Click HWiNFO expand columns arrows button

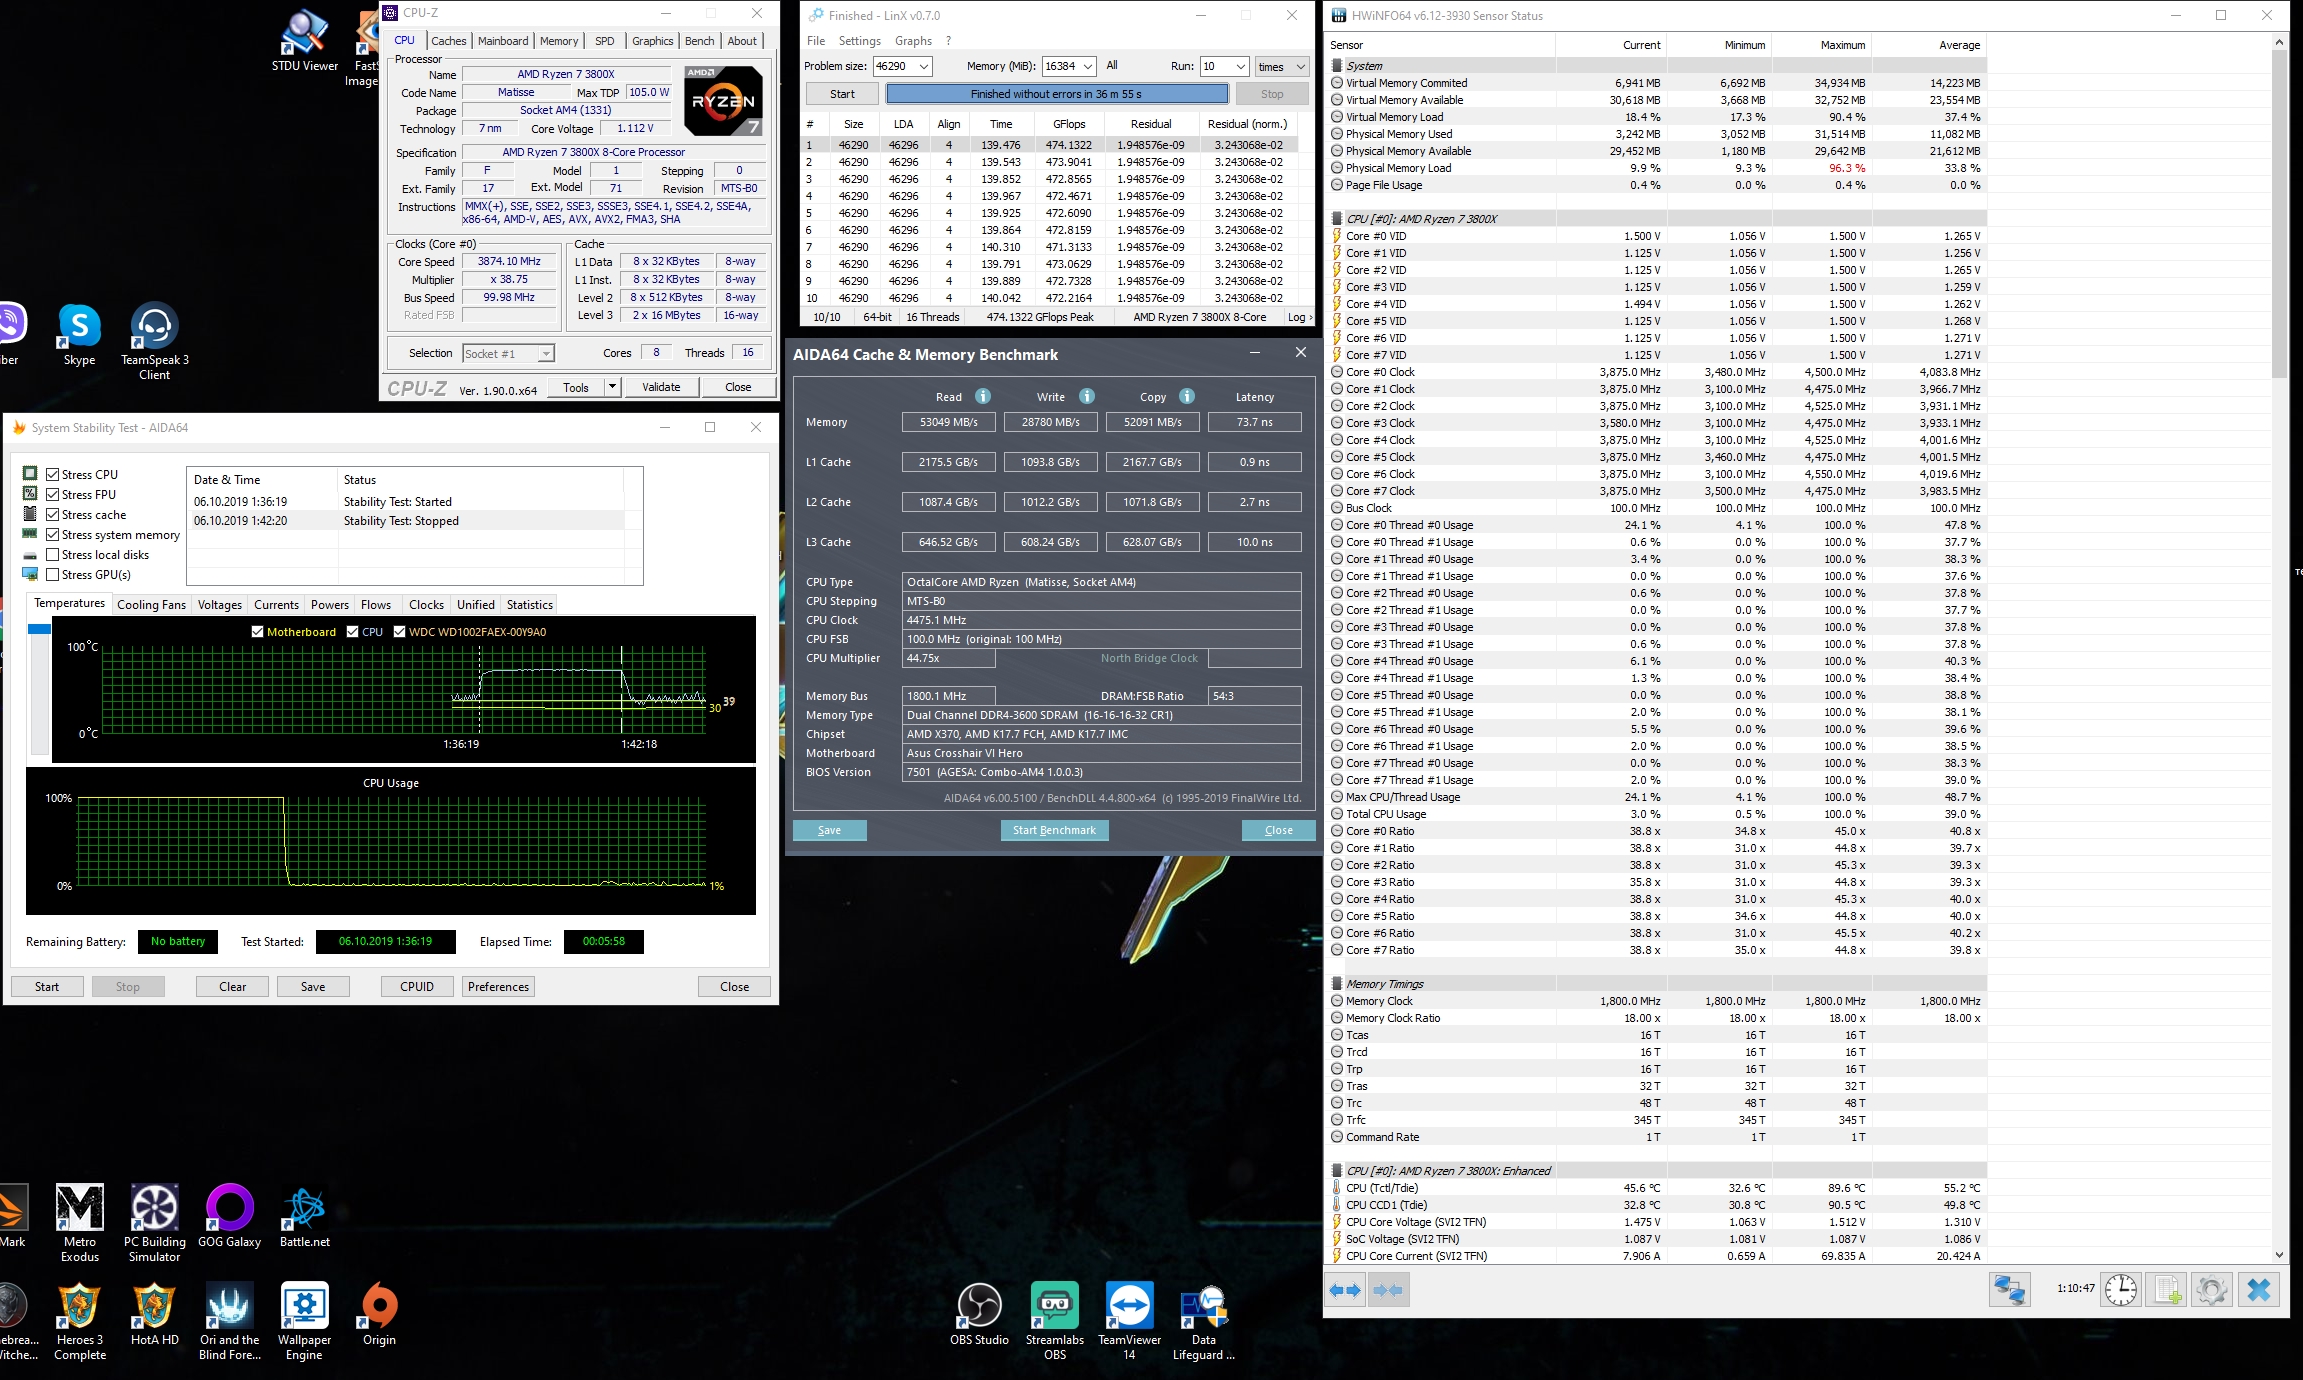1345,1290
